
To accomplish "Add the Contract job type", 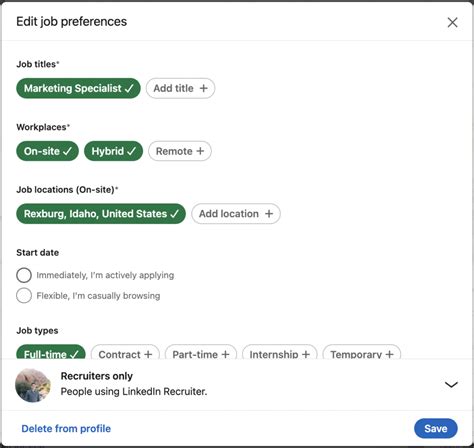I will [125, 353].
